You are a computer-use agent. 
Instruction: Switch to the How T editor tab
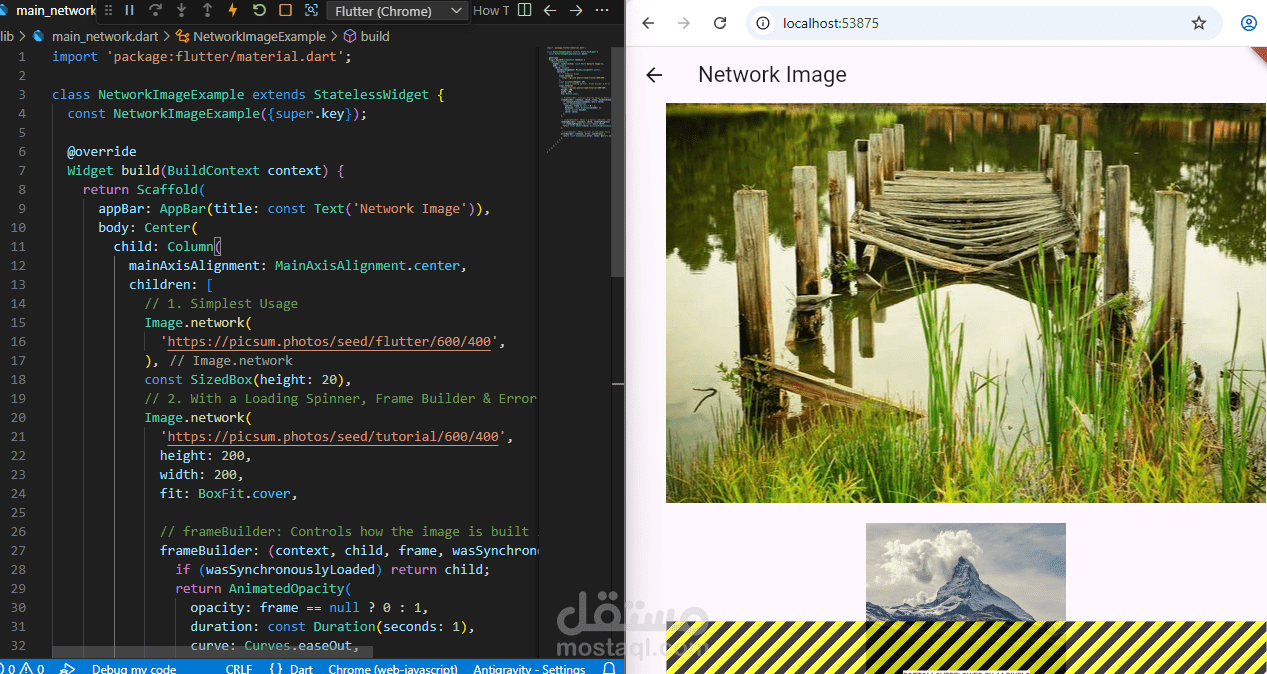pos(490,11)
